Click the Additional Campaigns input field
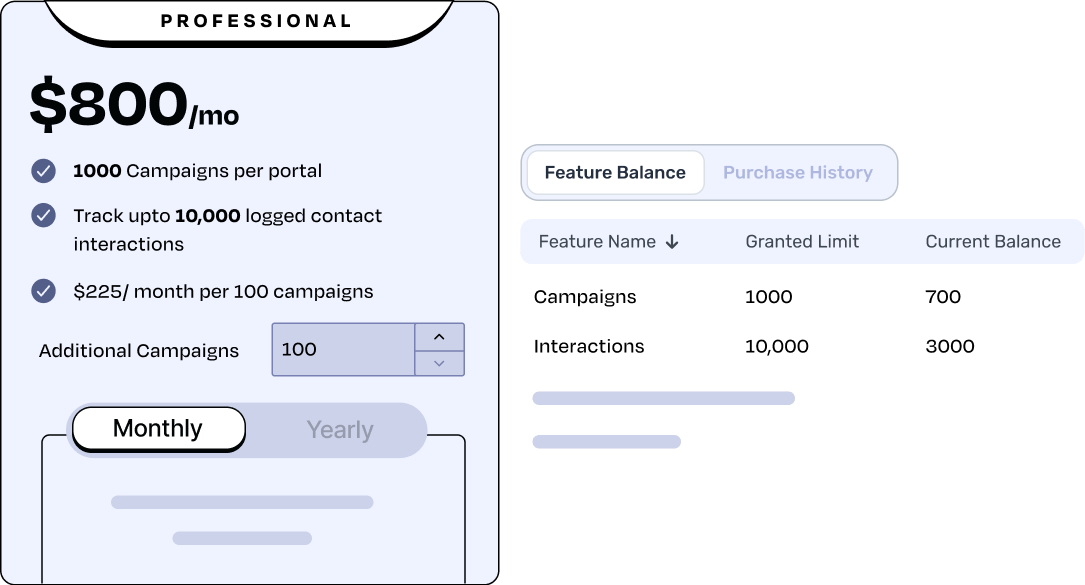 [343, 349]
